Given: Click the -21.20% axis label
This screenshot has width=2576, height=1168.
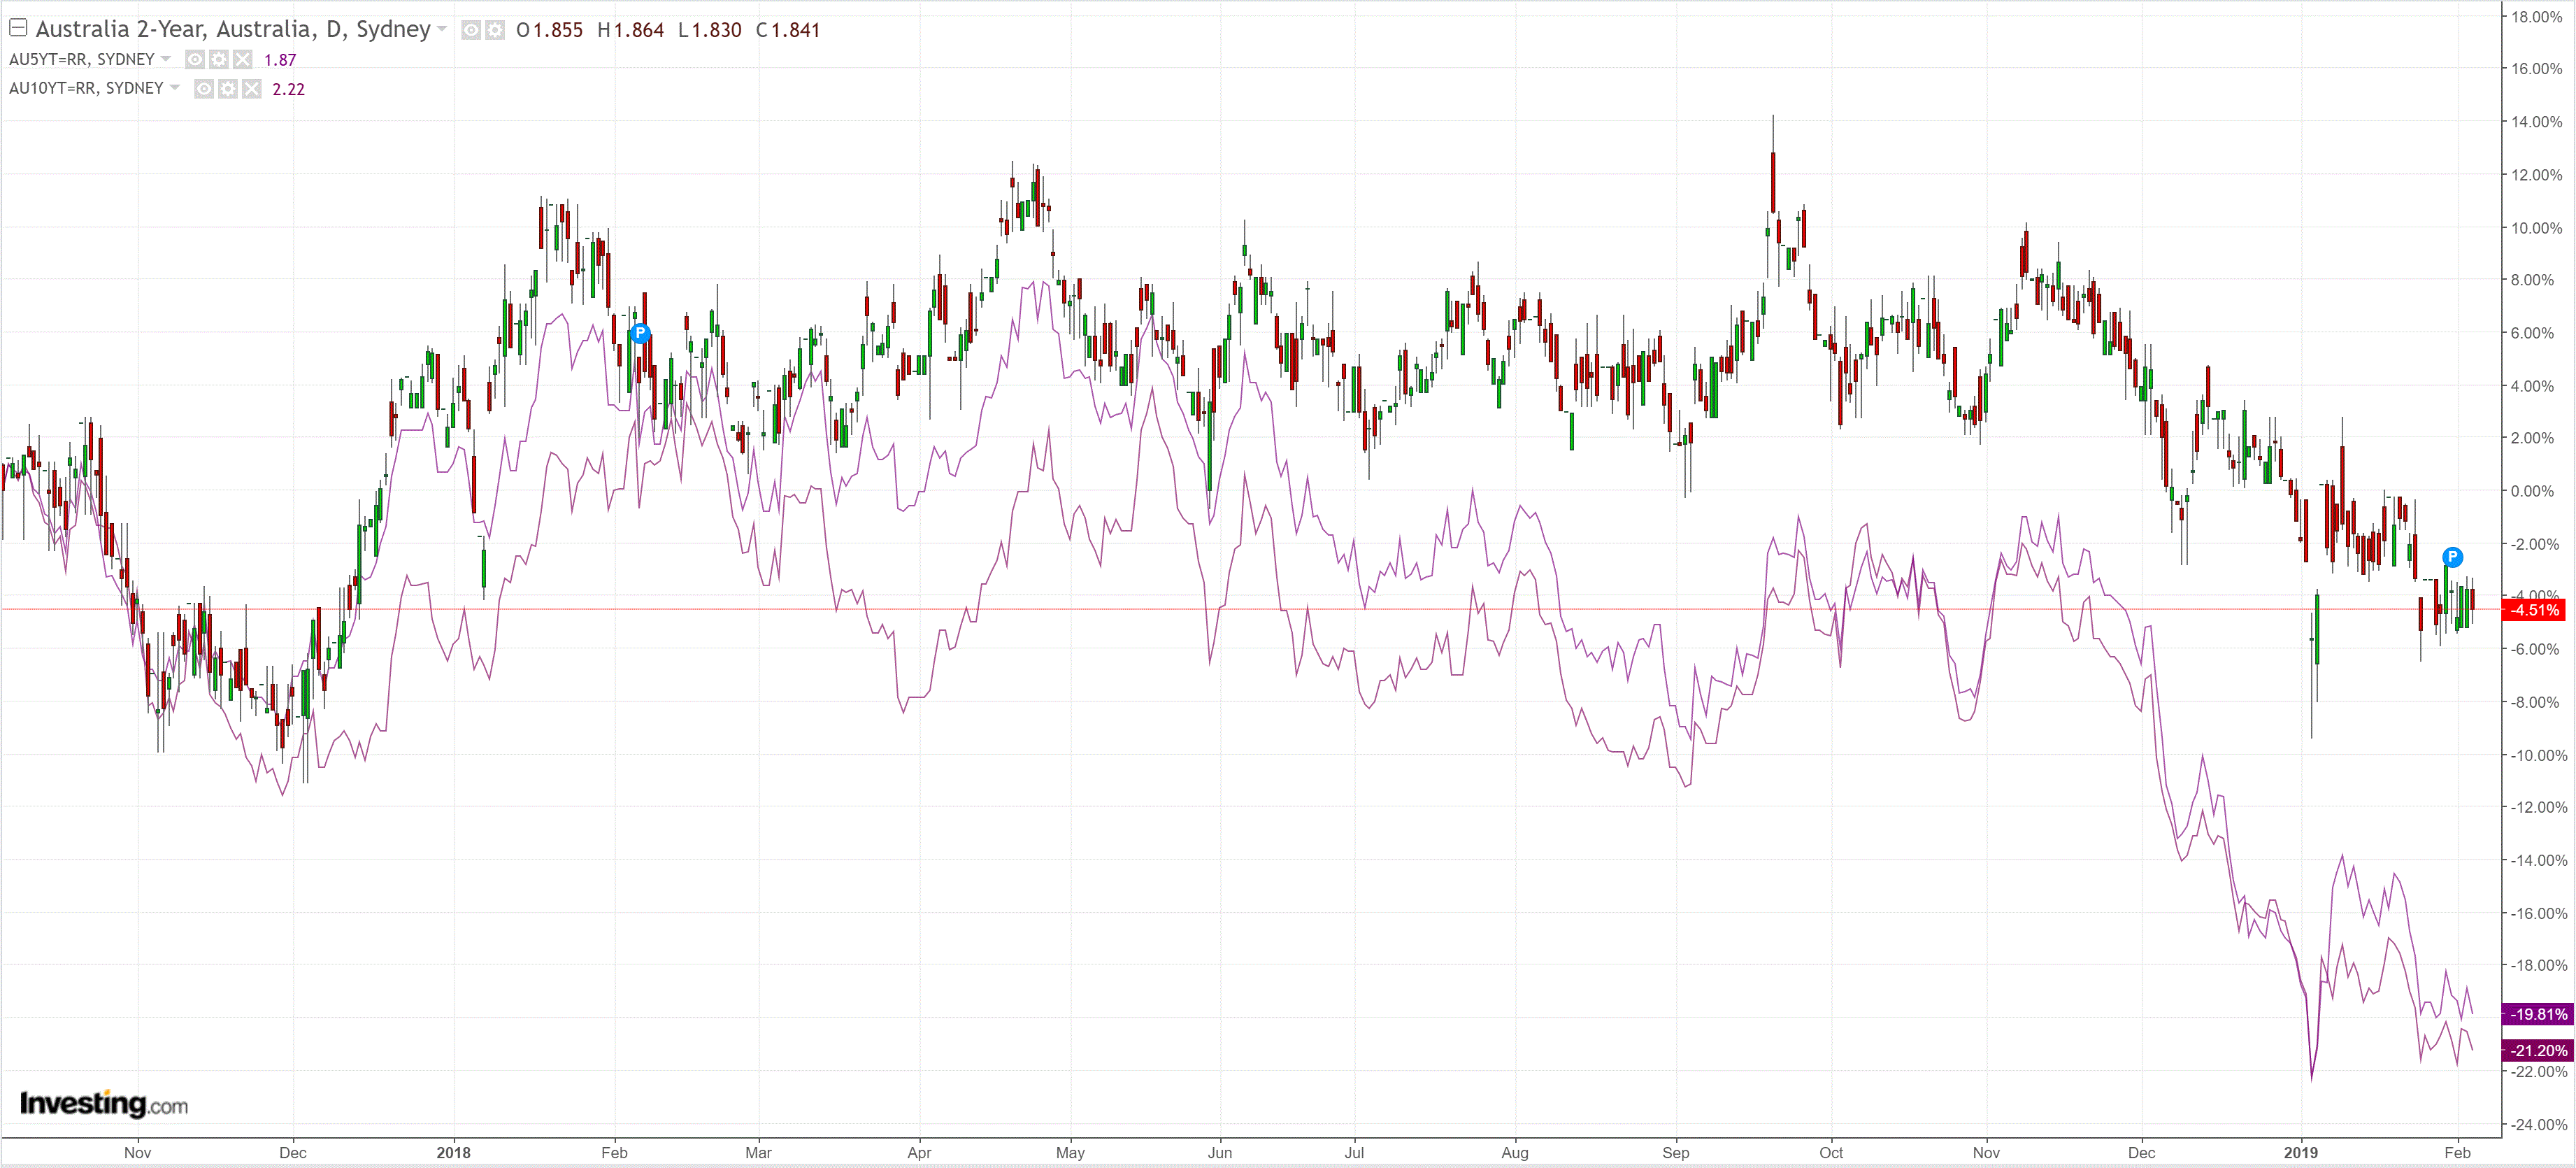Looking at the screenshot, I should coord(2536,1050).
